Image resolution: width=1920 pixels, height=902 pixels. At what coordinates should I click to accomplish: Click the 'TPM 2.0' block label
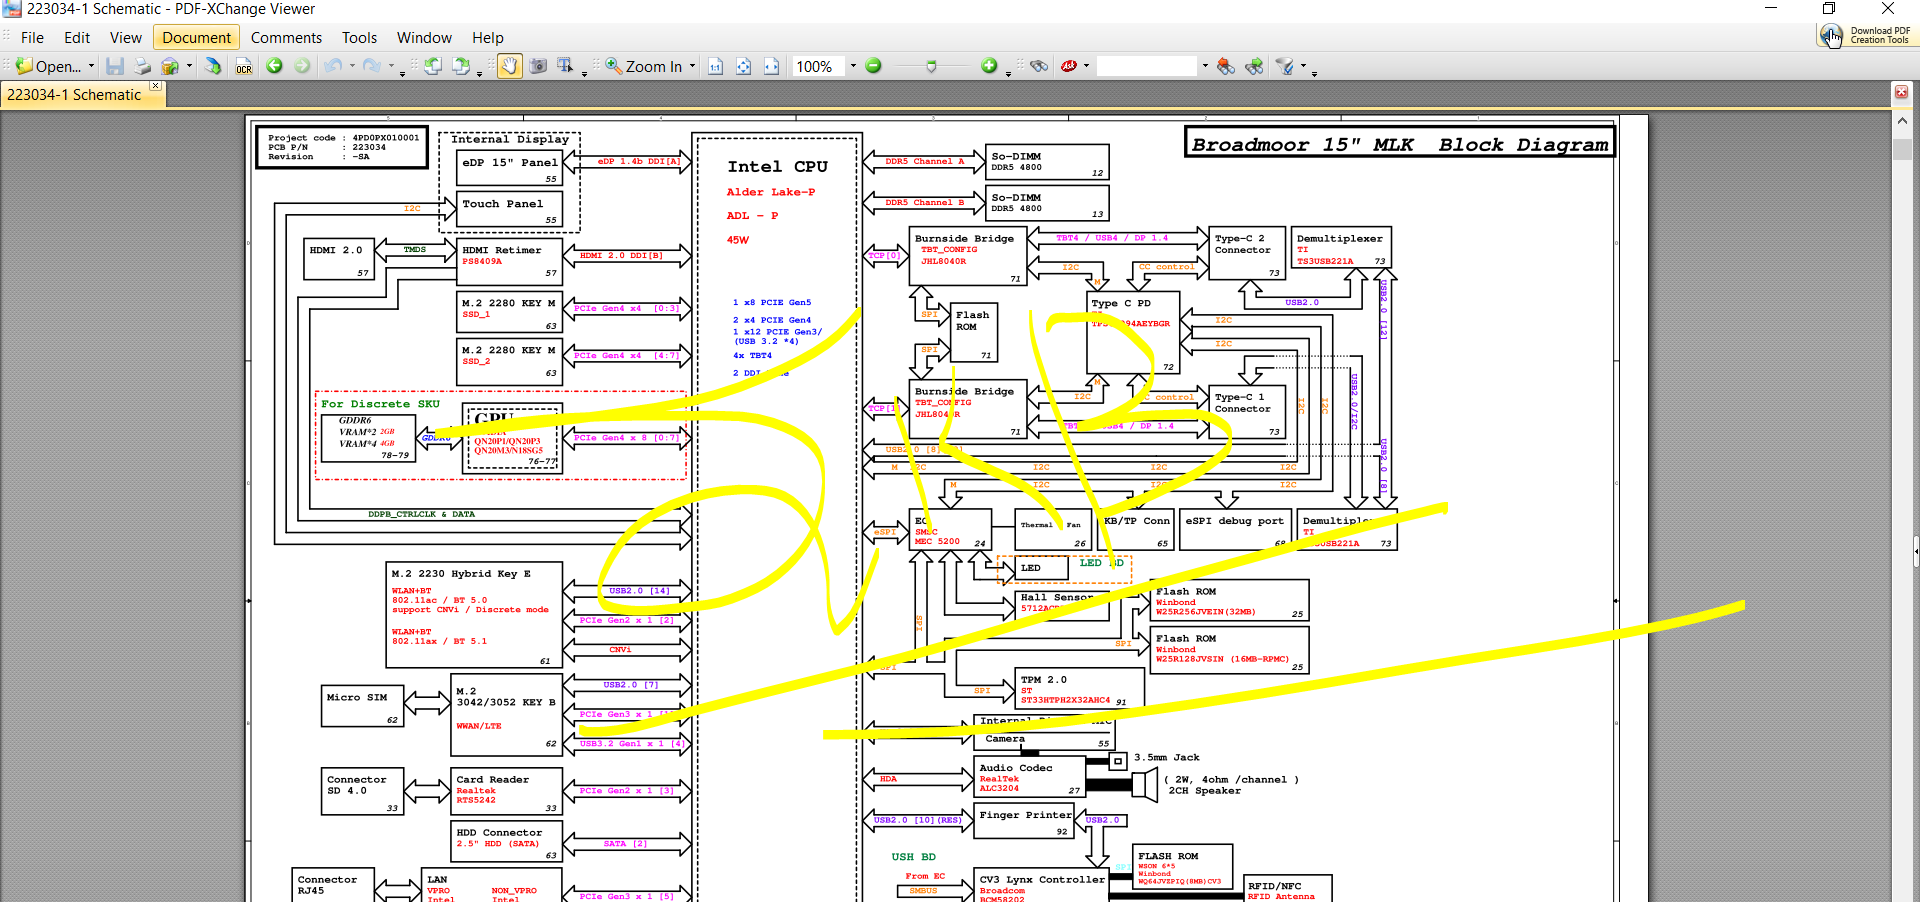pos(1044,680)
